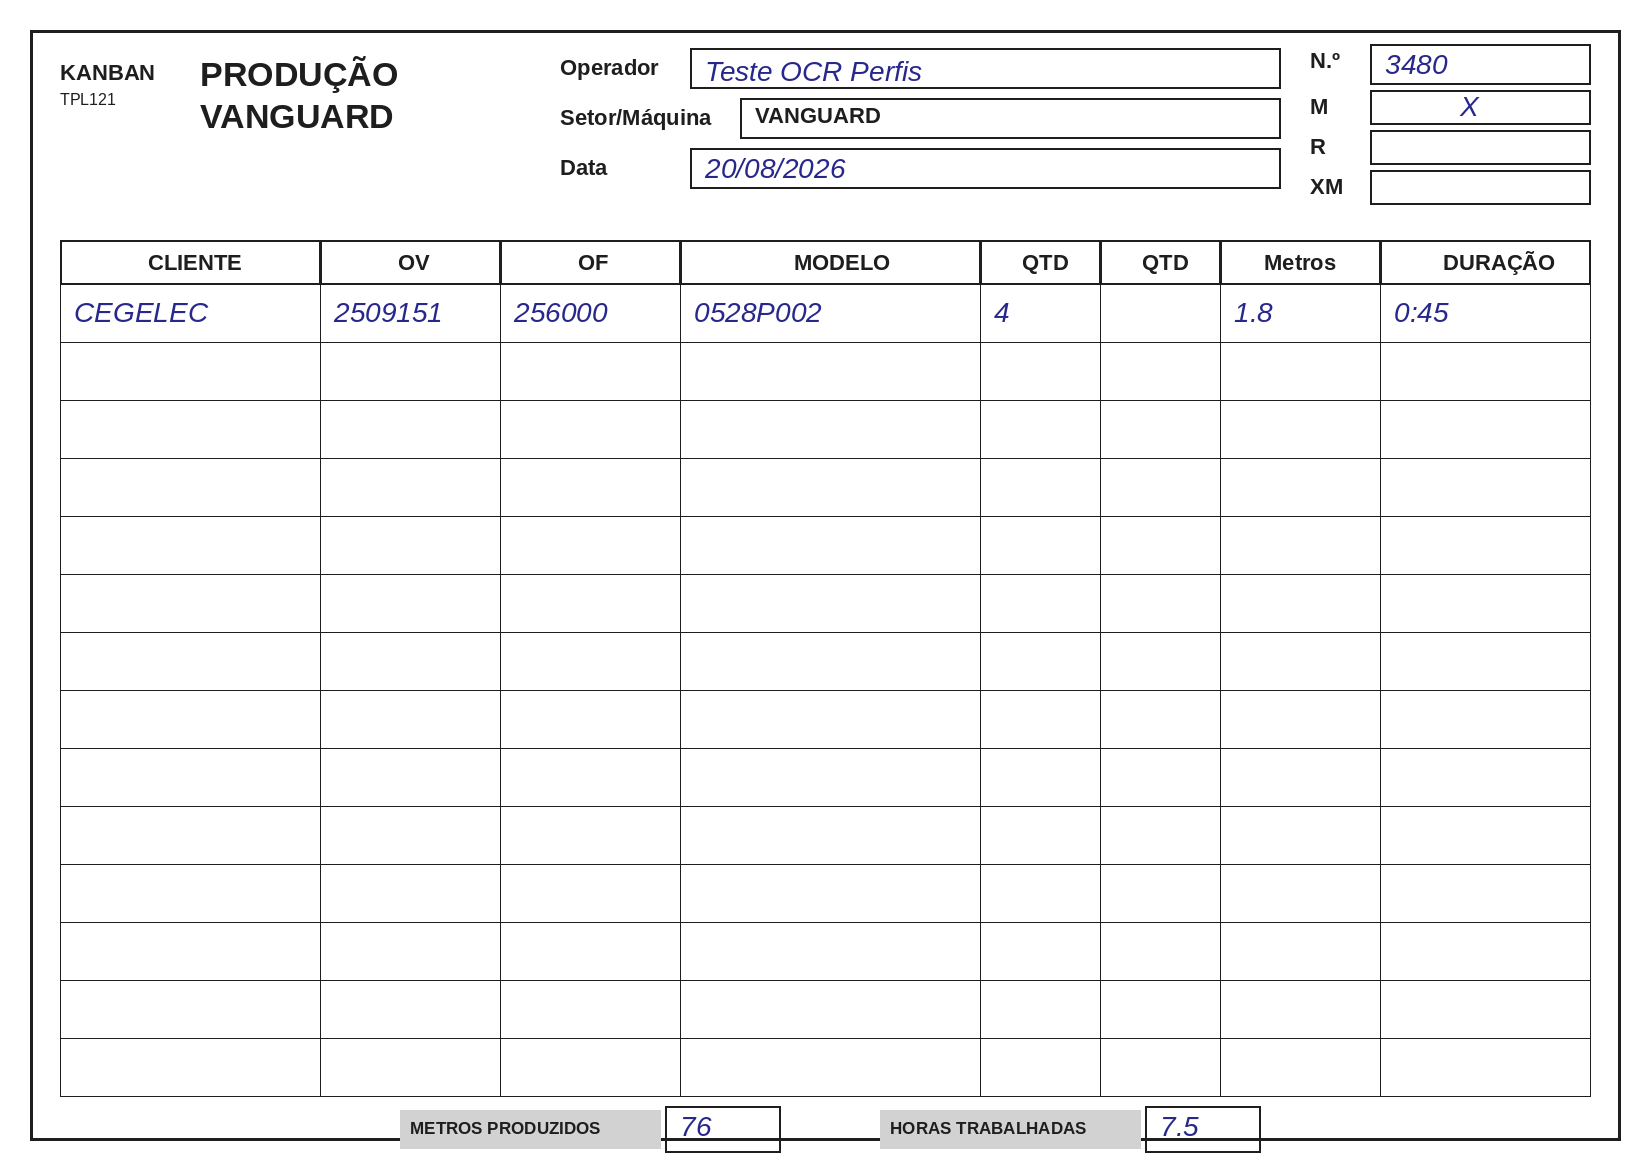
Task: Click the Data label
Action: click(x=583, y=168)
